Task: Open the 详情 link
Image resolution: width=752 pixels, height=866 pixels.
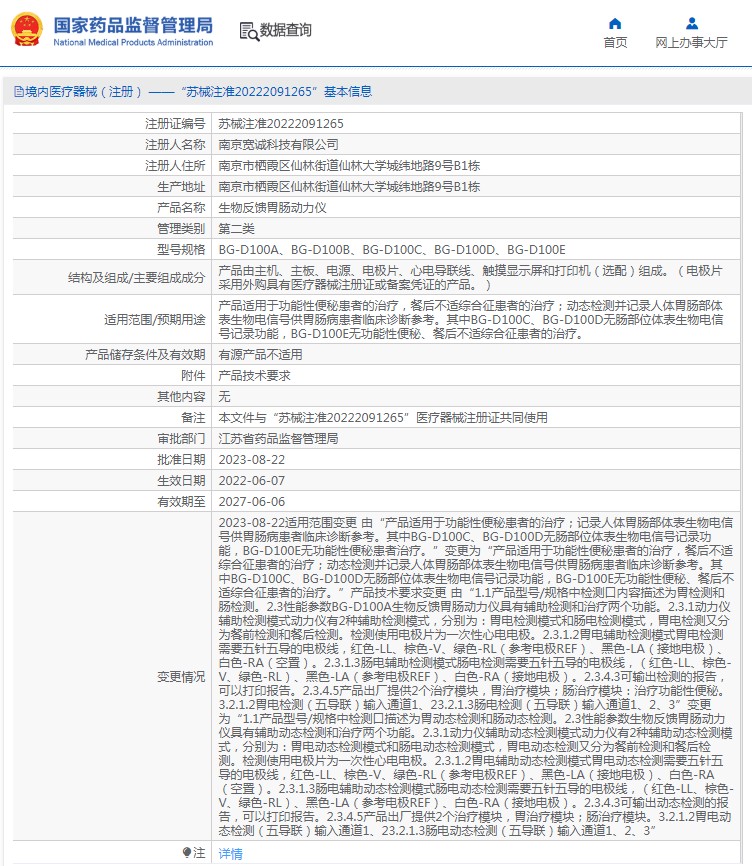Action: coord(230,853)
